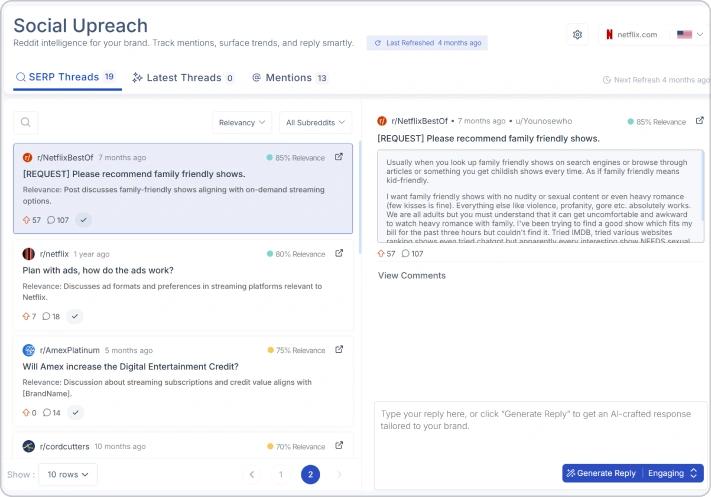This screenshot has height=497, width=711.
Task: Toggle checkmark on Amex Digital Entertainment thread
Action: [75, 413]
